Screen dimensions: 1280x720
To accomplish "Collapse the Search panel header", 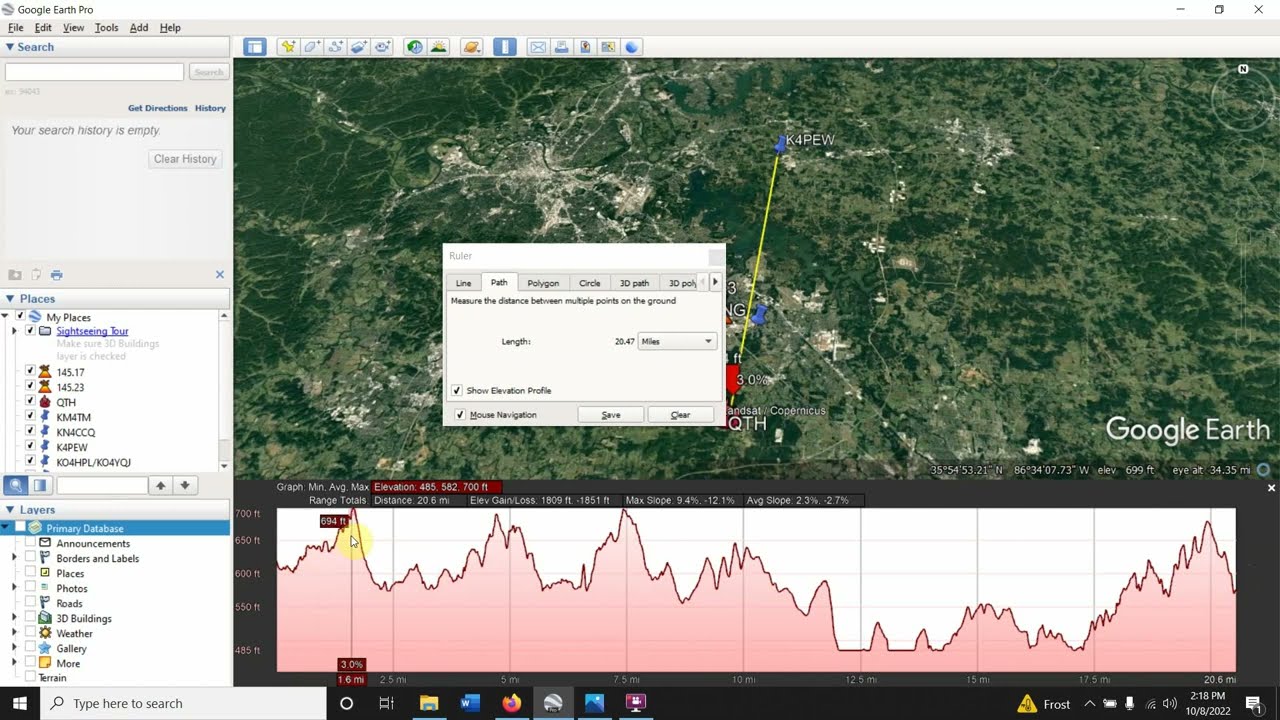I will click(11, 47).
